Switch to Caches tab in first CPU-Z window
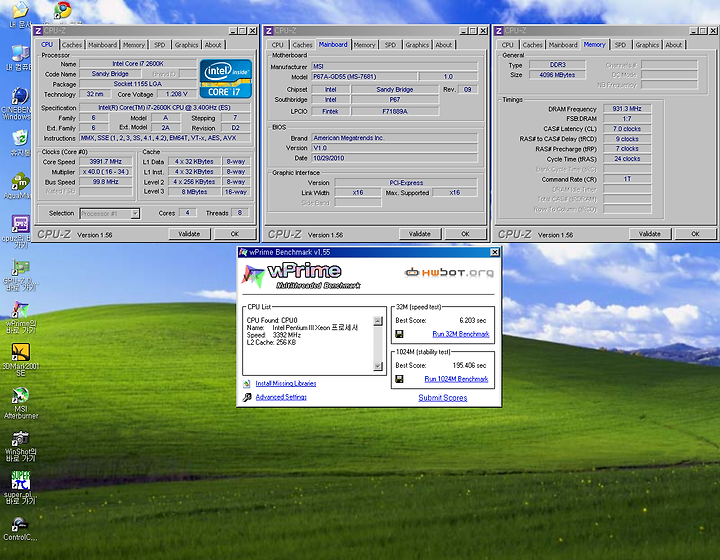 pyautogui.click(x=72, y=45)
